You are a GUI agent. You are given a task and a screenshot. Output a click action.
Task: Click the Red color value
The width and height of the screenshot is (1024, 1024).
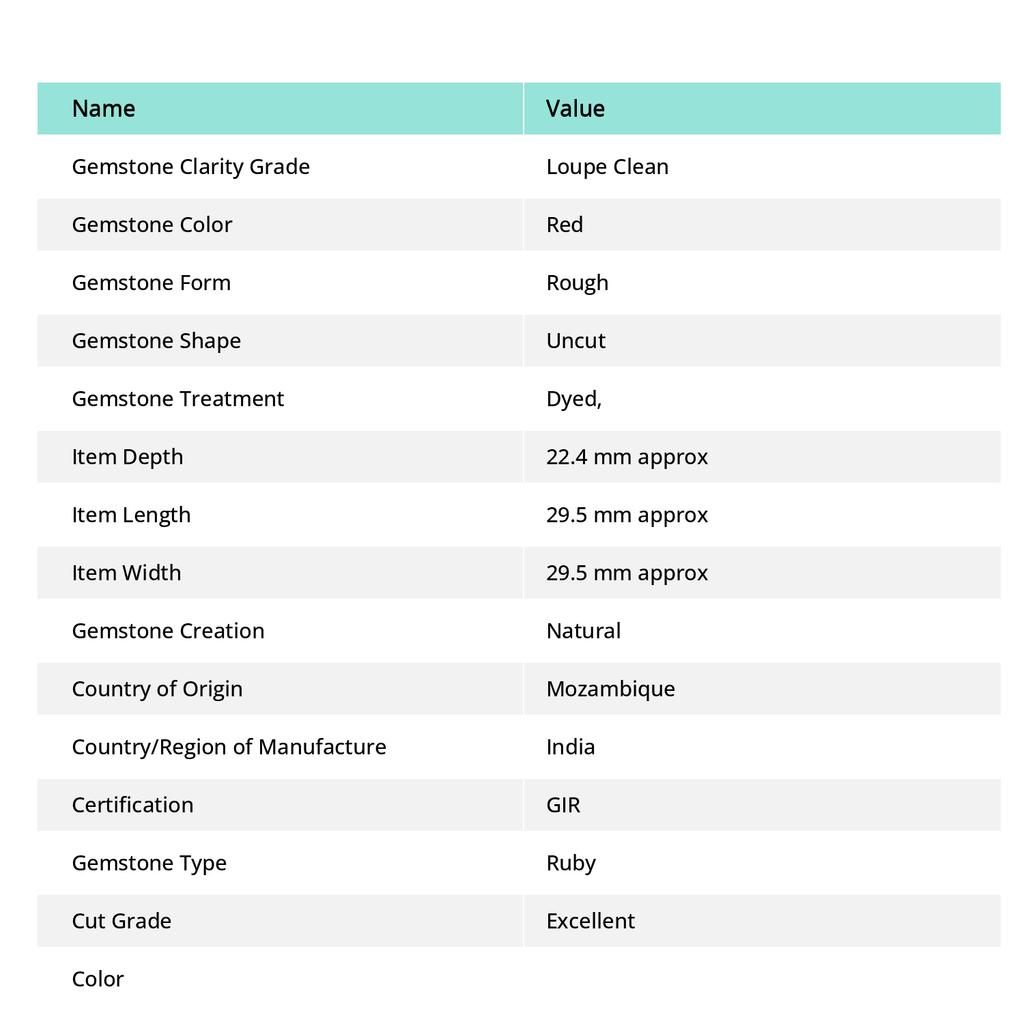coord(564,225)
